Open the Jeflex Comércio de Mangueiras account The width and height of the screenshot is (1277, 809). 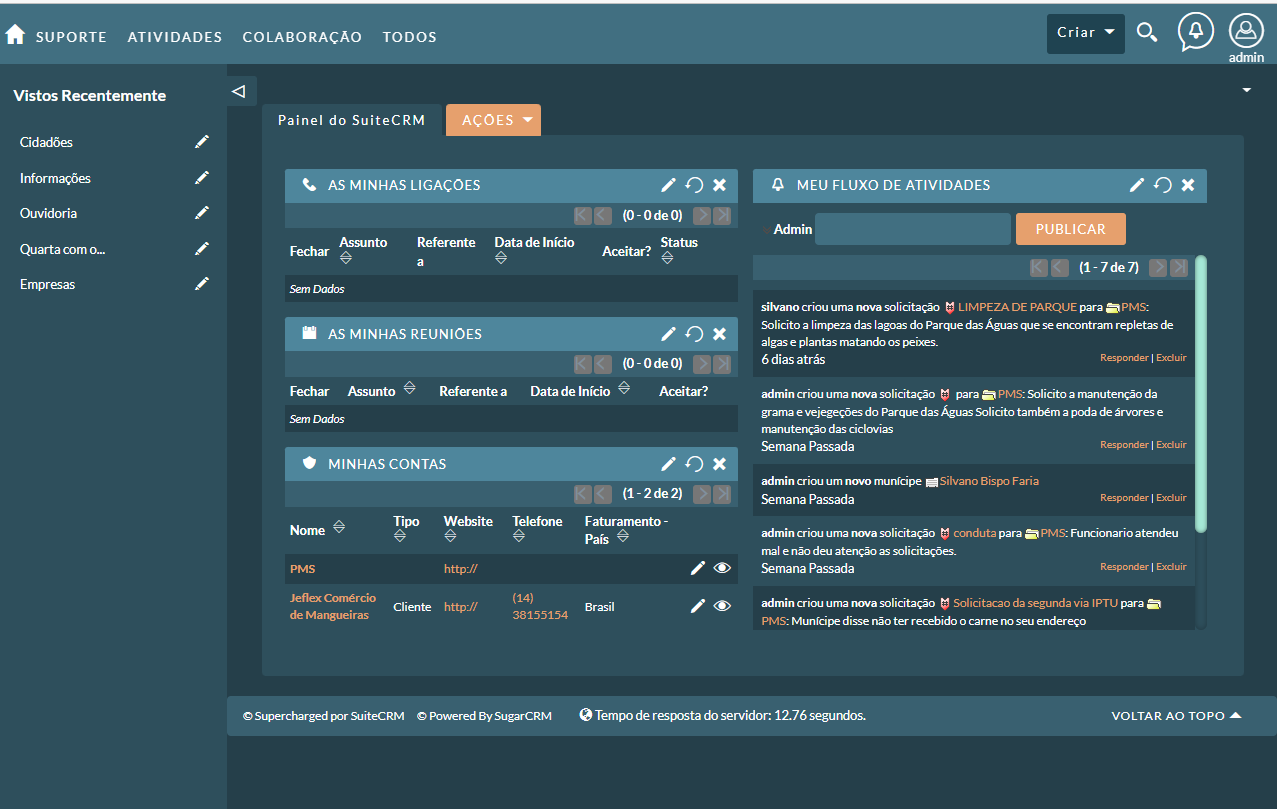click(x=333, y=606)
